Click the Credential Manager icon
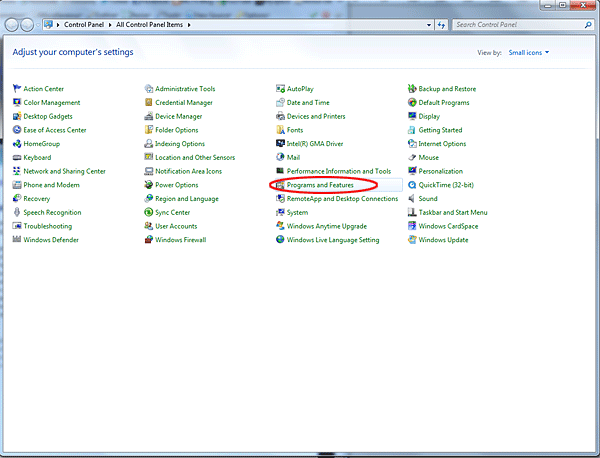 (148, 103)
